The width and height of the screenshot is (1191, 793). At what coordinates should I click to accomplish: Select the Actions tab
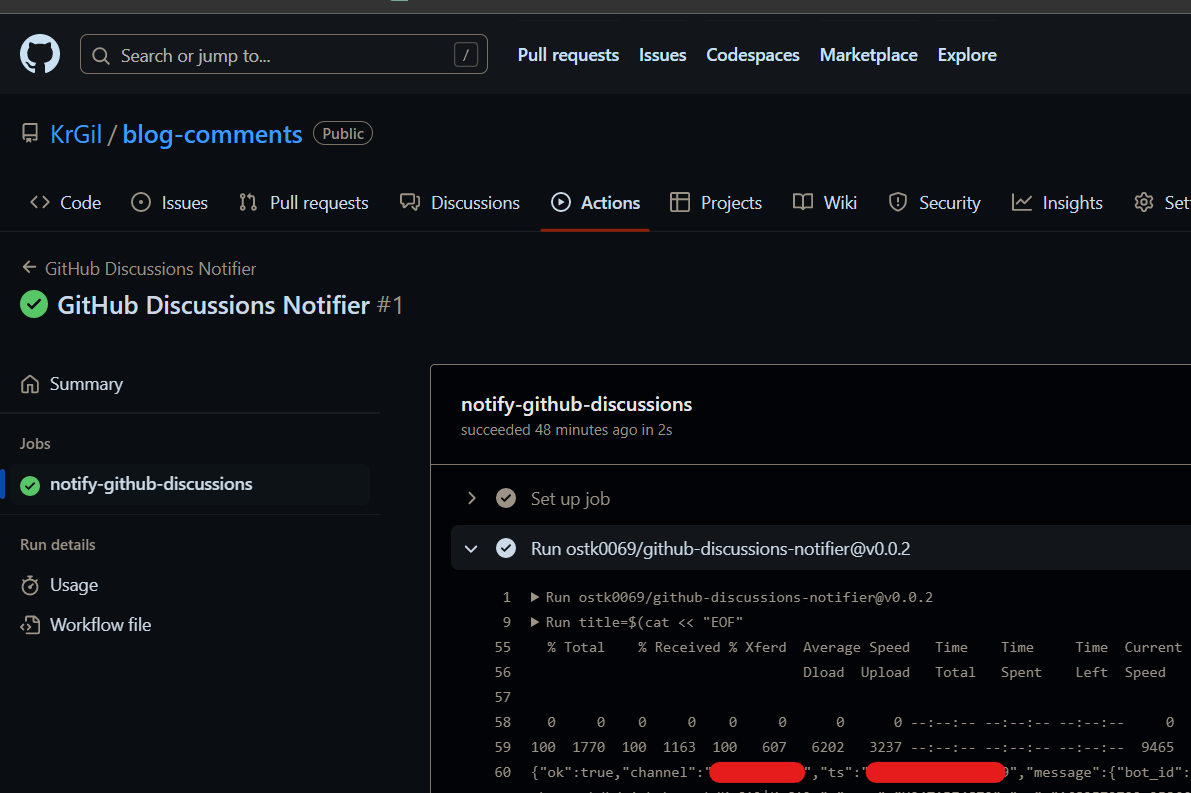click(x=595, y=203)
